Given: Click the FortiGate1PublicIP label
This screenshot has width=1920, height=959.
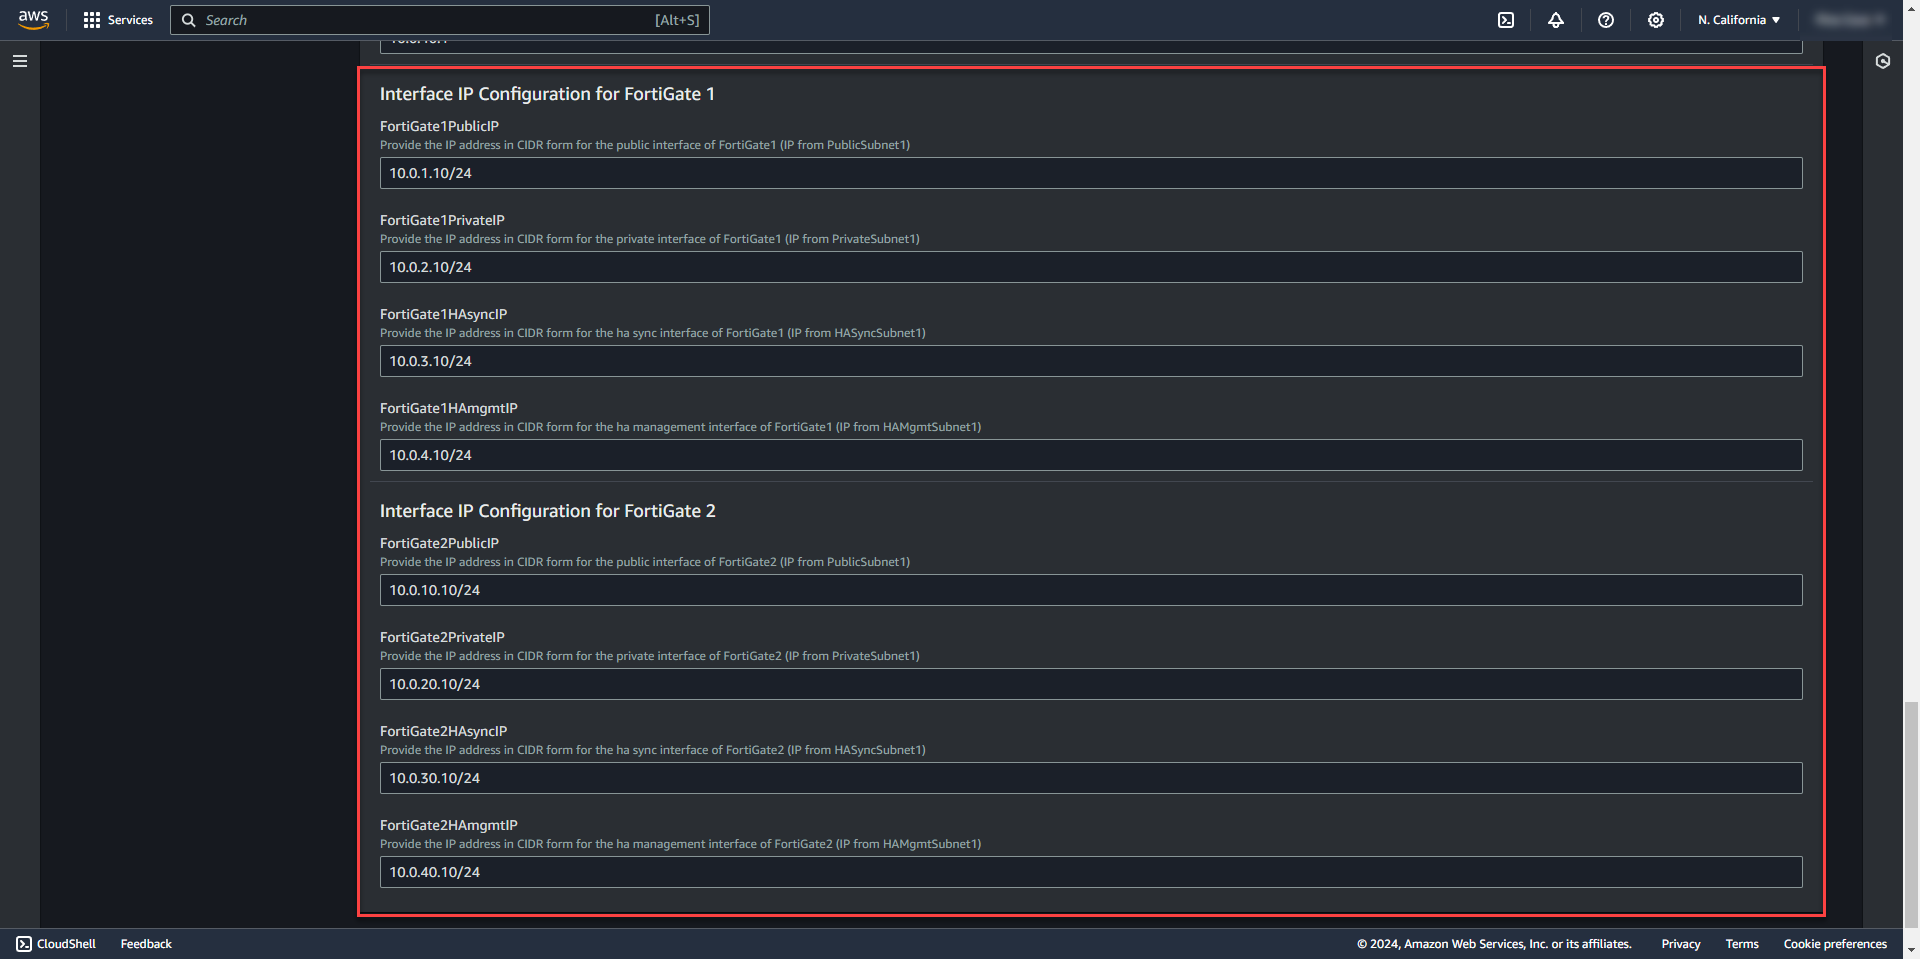Looking at the screenshot, I should [439, 126].
